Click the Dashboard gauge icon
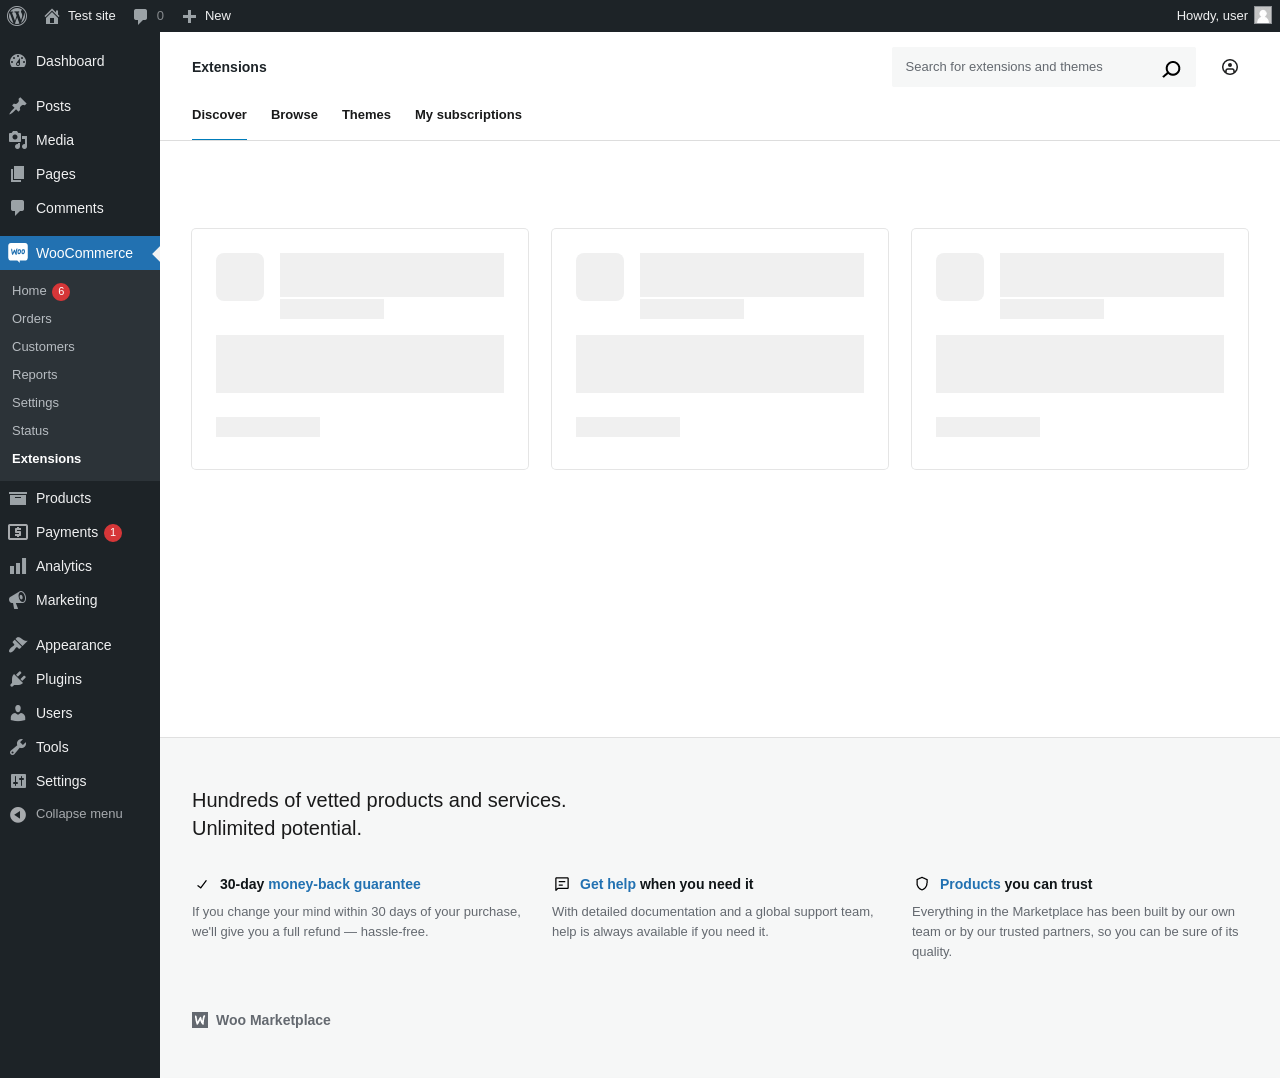 click(x=18, y=61)
